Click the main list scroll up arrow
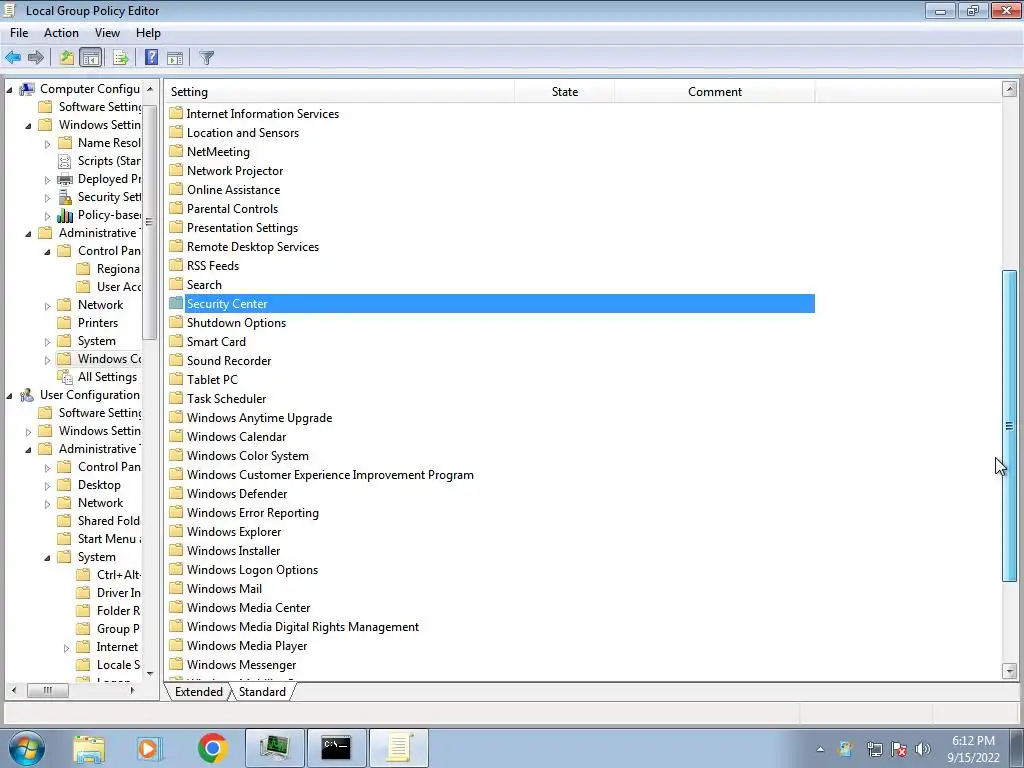Viewport: 1024px width, 768px height. click(x=1010, y=89)
